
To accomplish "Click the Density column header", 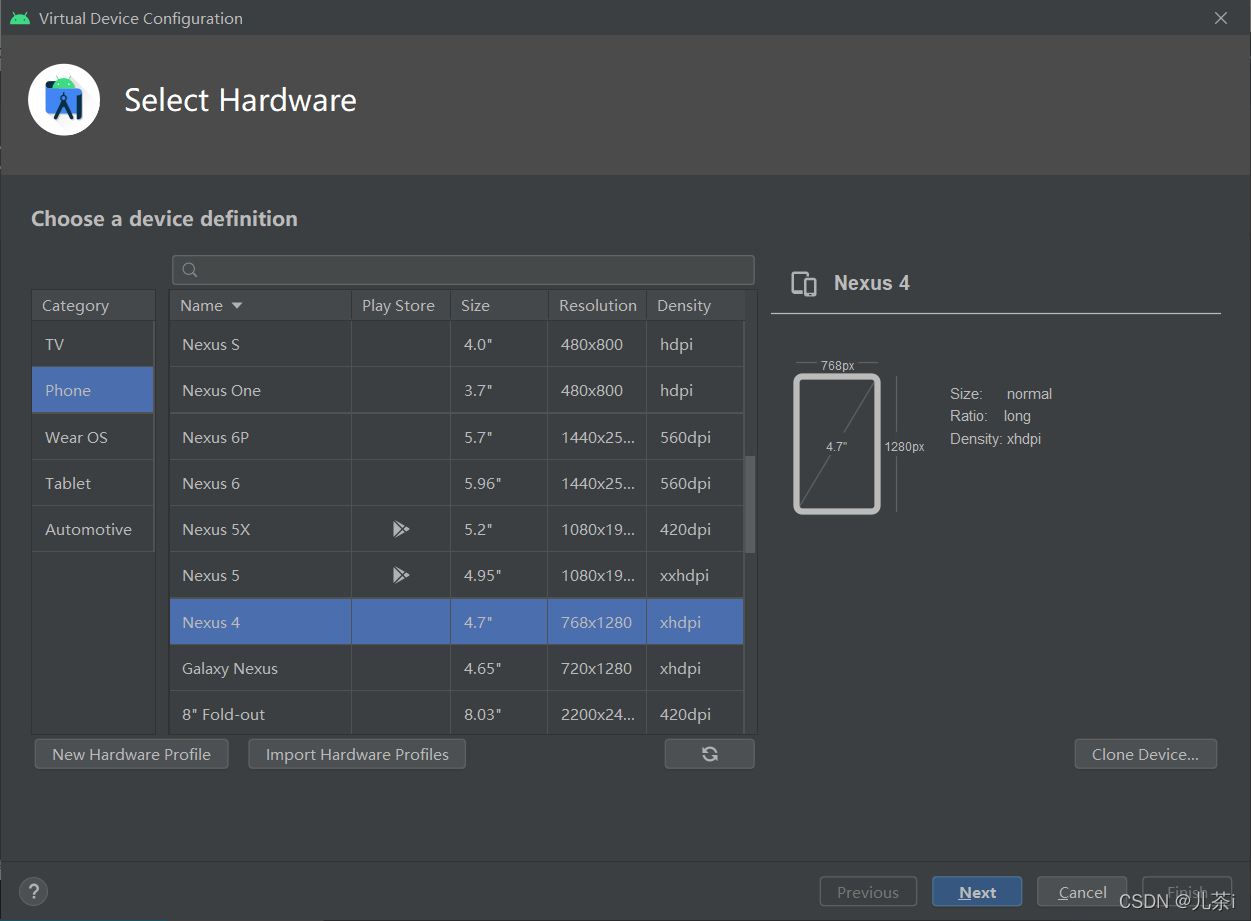I will (695, 305).
